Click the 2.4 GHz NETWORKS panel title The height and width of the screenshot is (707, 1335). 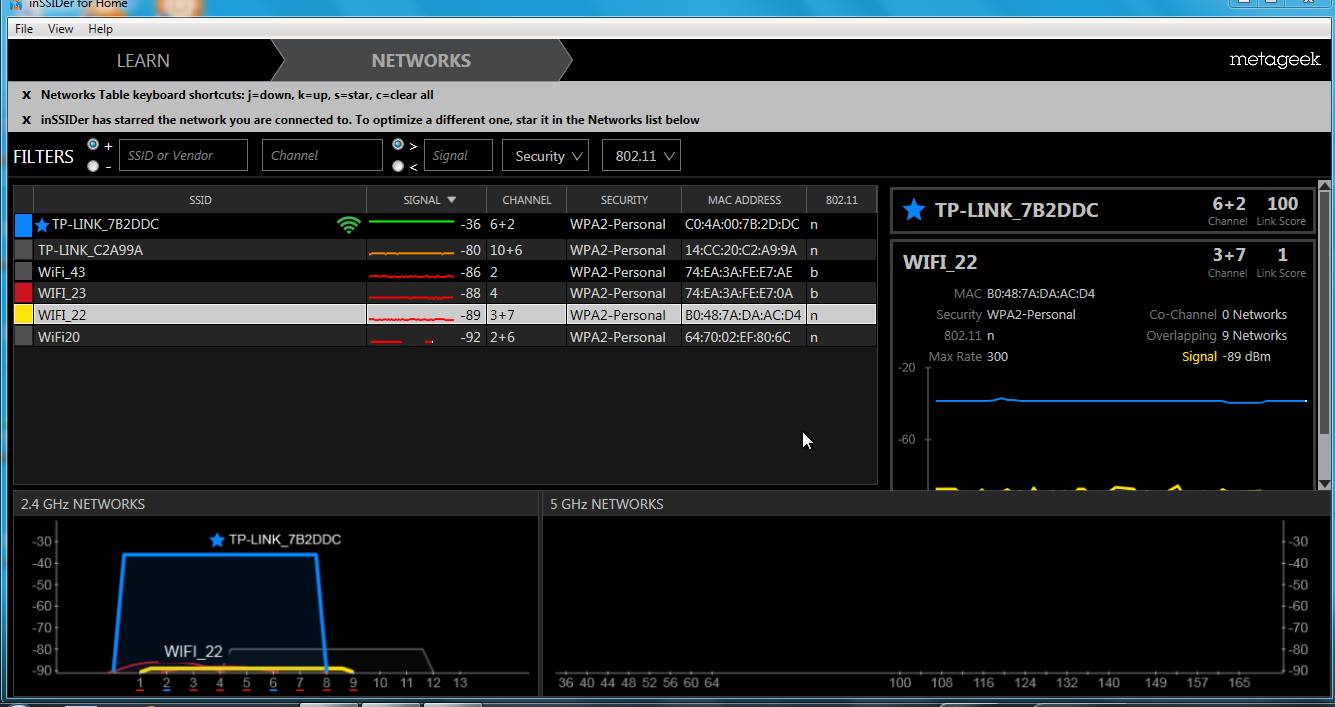point(83,504)
